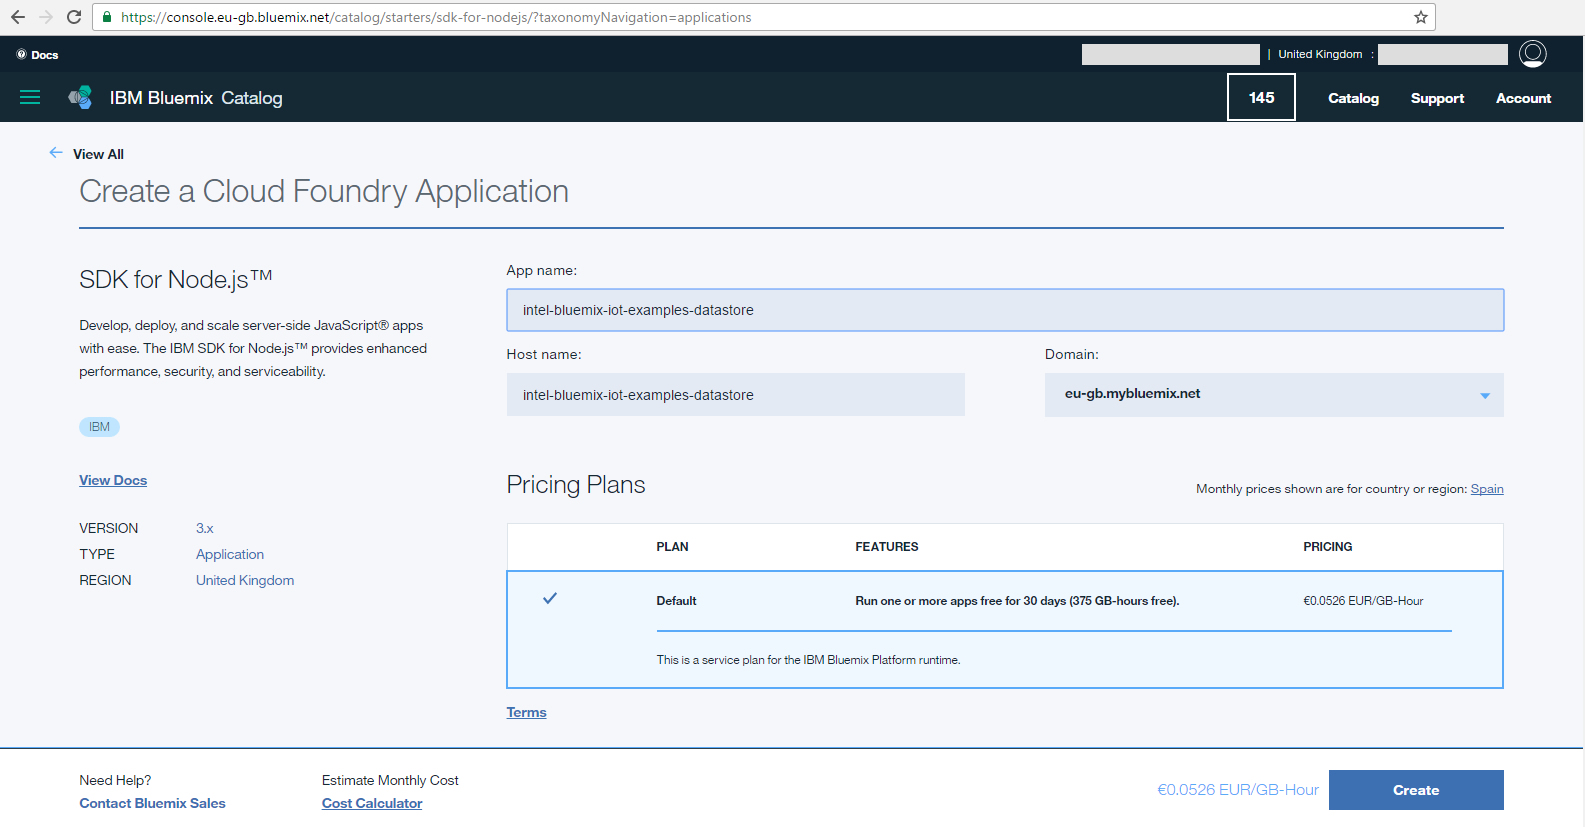Viewport: 1585px width, 827px height.
Task: Click Contact Bluemix Sales
Action: click(x=152, y=803)
